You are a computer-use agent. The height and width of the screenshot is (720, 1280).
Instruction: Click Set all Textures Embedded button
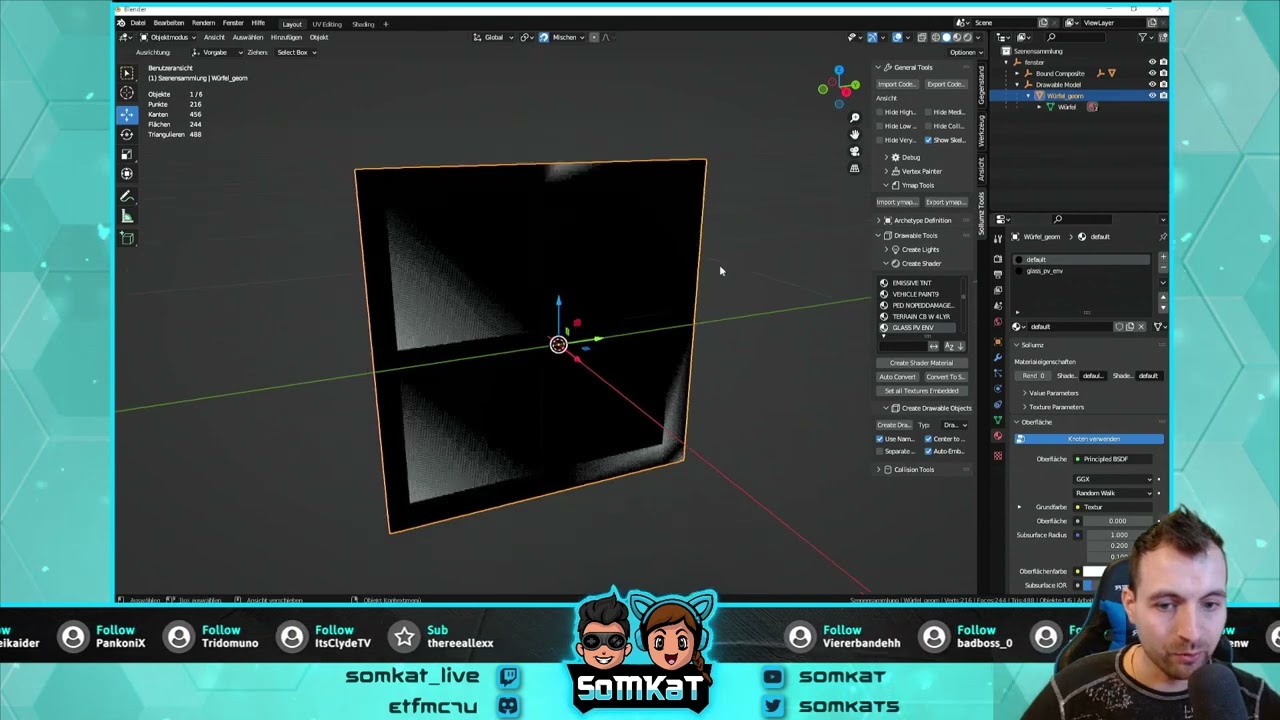[x=921, y=391]
